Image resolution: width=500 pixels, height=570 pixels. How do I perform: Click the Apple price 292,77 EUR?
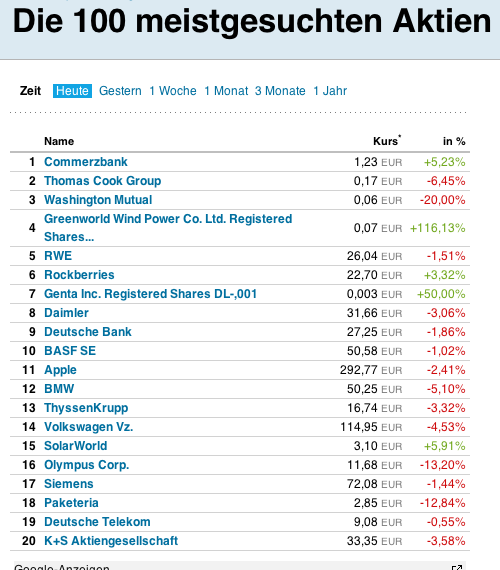371,370
